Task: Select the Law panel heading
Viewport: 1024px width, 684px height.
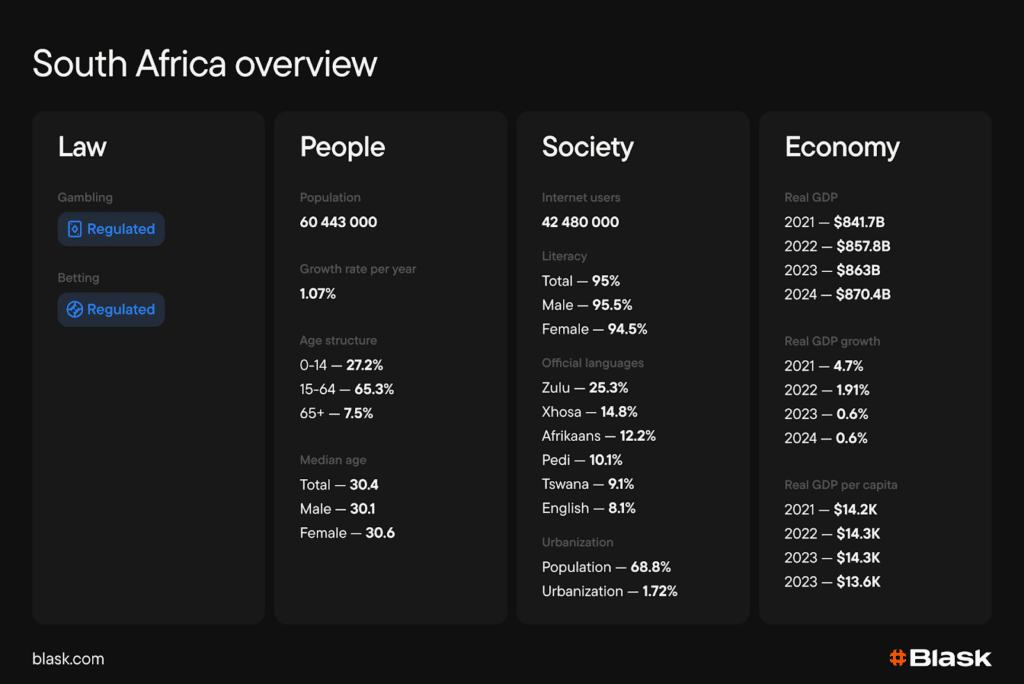Action: (x=82, y=147)
